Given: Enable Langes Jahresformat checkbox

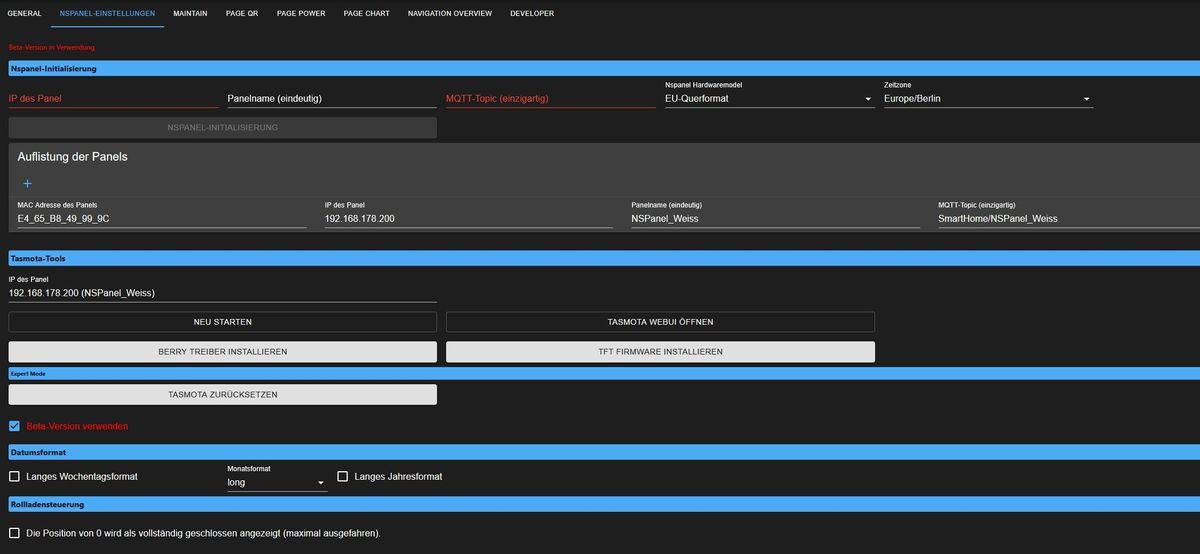Looking at the screenshot, I should (x=343, y=476).
